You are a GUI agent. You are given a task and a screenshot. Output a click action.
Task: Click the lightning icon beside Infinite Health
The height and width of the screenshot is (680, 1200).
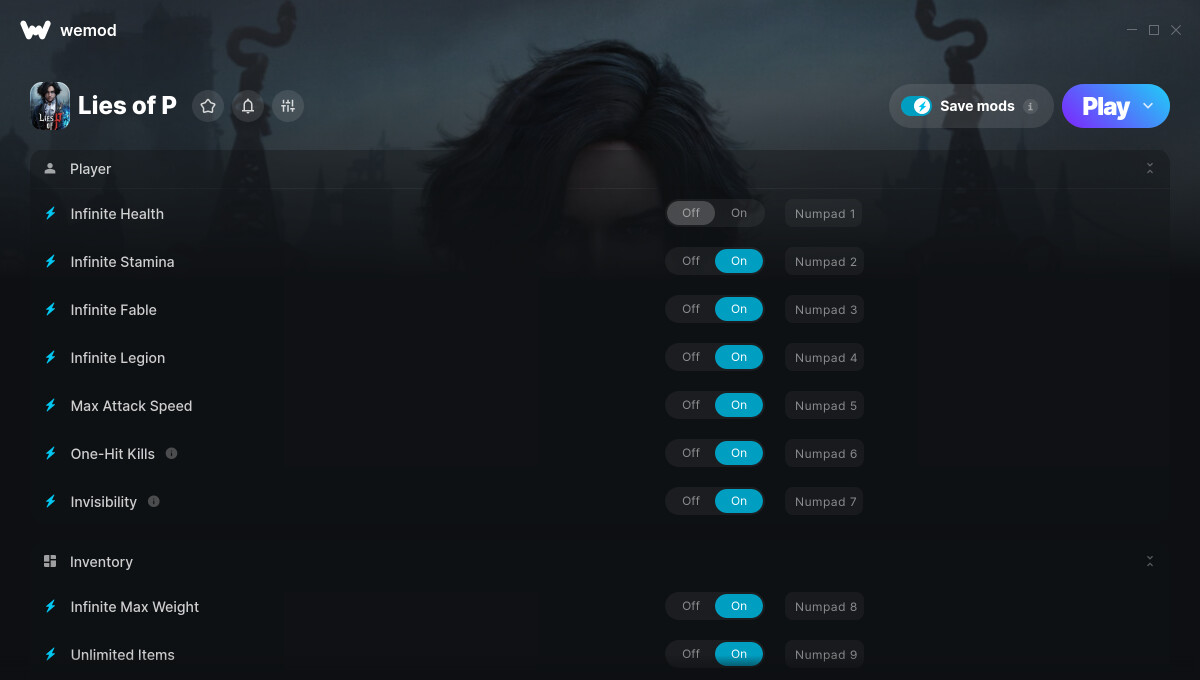(50, 213)
